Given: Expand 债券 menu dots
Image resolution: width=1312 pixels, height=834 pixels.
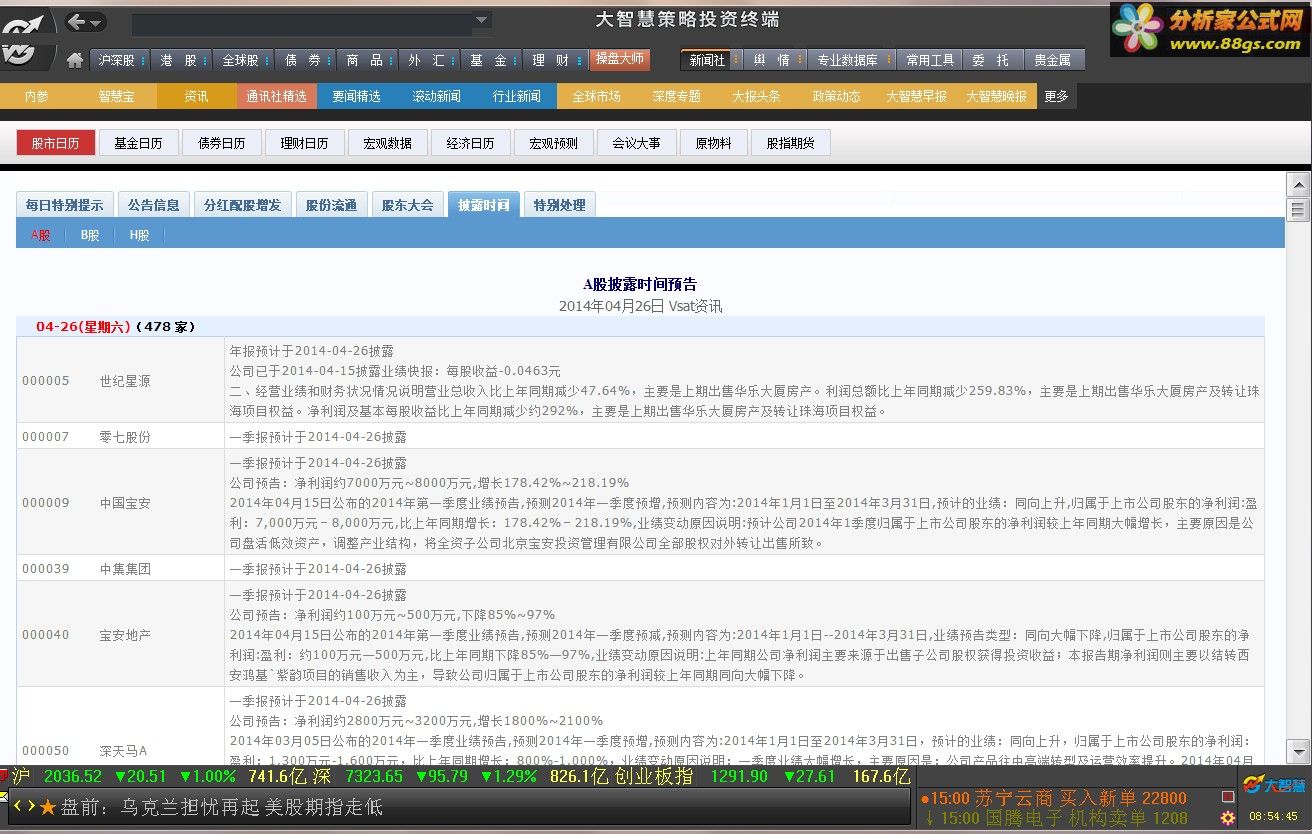Looking at the screenshot, I should [x=329, y=60].
